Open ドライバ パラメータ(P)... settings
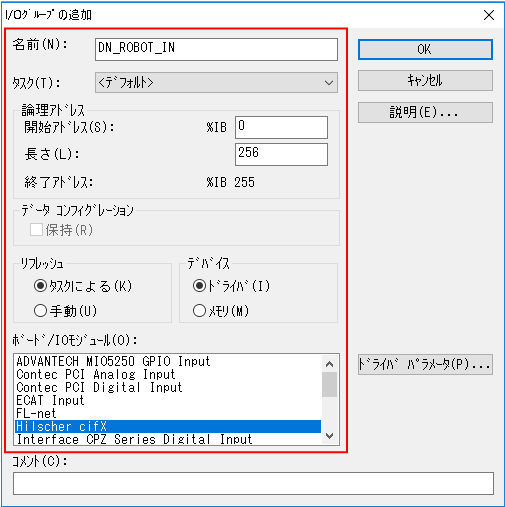505x507 pixels. point(425,364)
